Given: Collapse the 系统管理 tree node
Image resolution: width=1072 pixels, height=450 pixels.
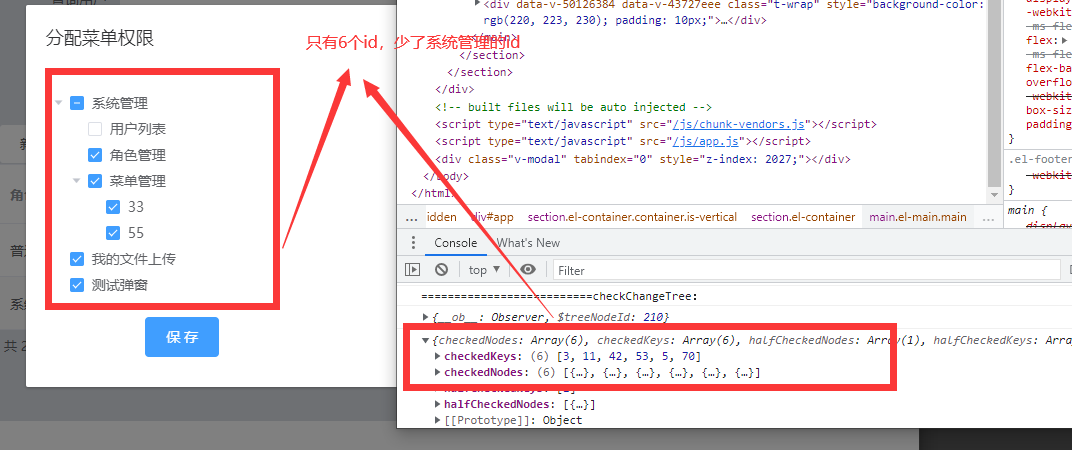Looking at the screenshot, I should 59,103.
